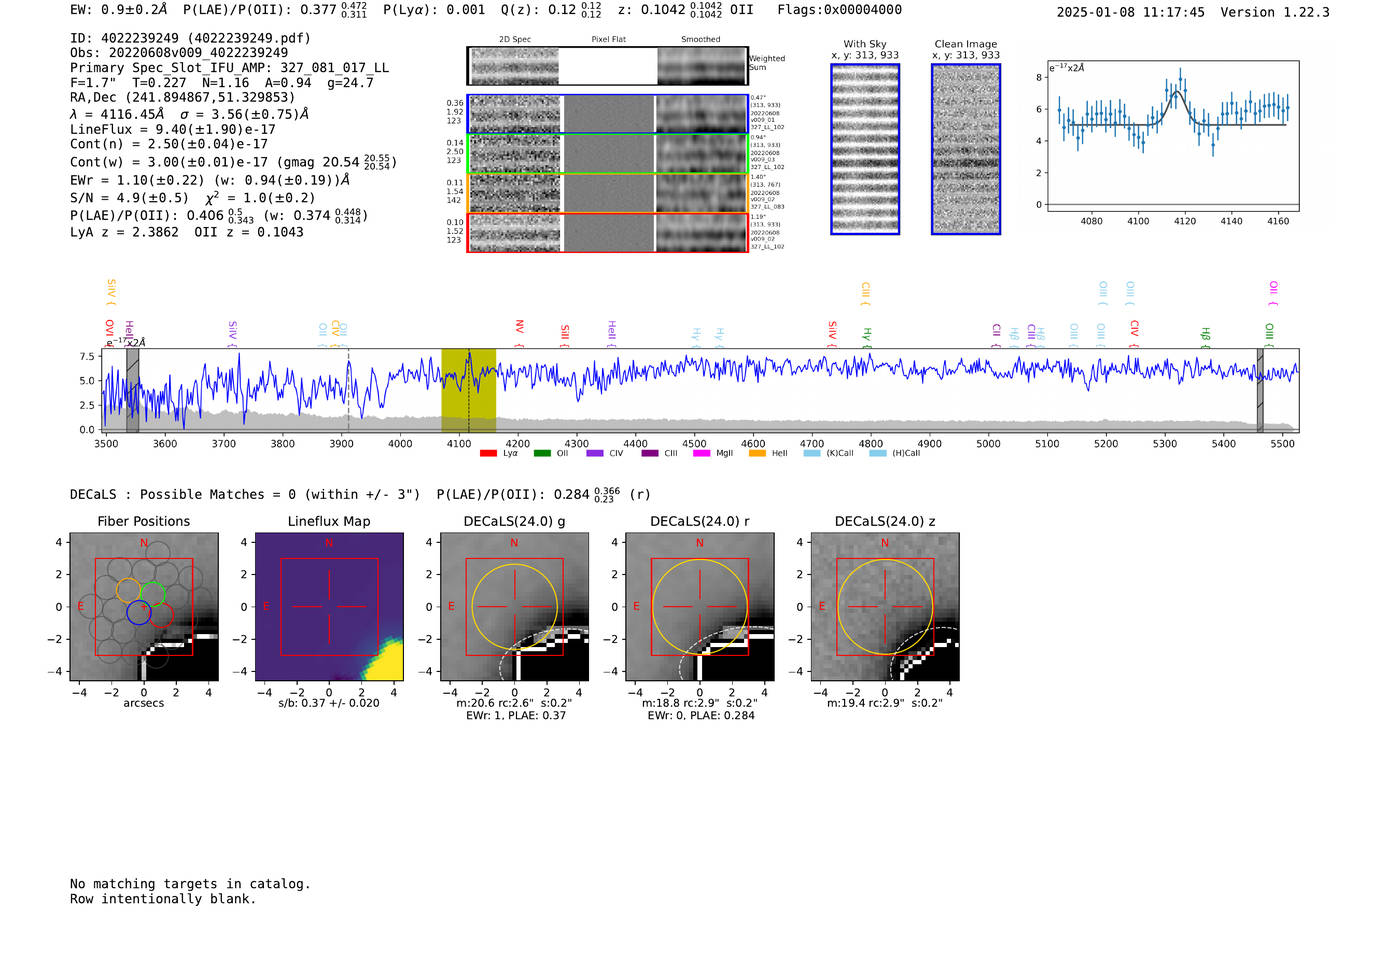Click the Smoothed column header

700,40
